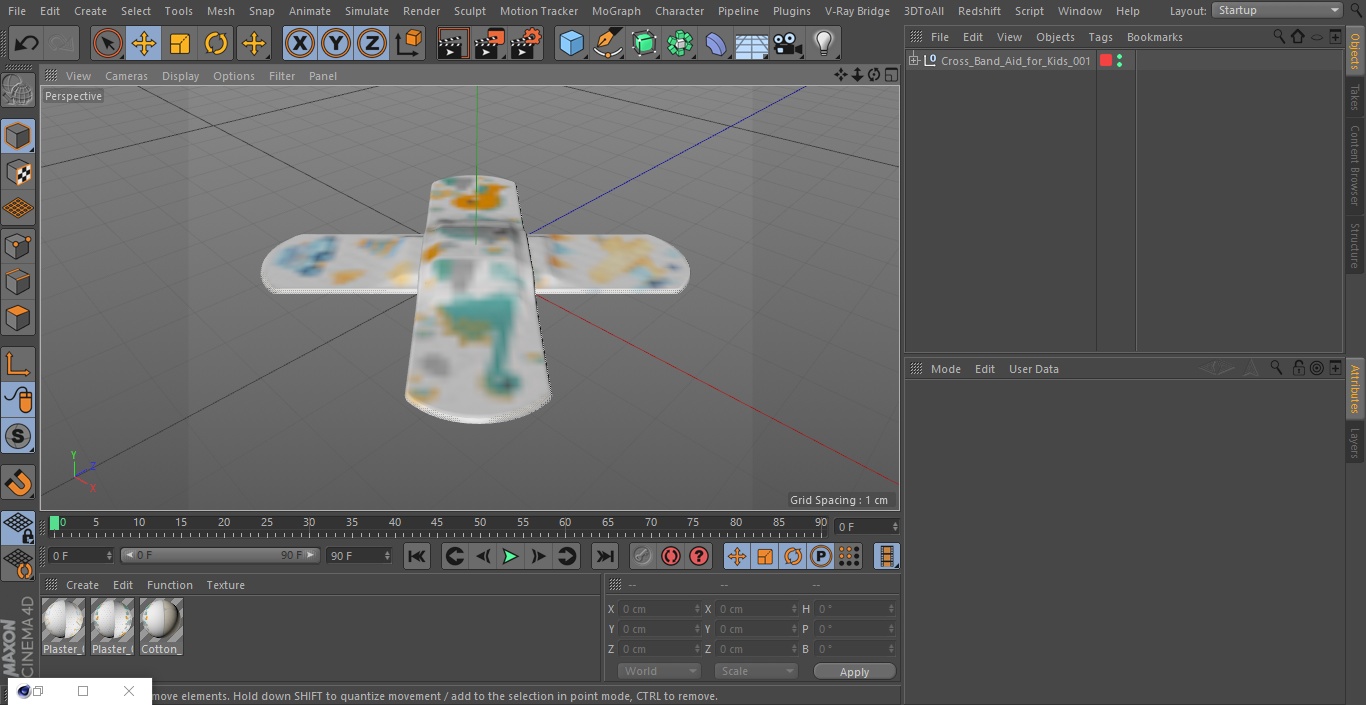Viewport: 1366px width, 705px height.
Task: Activate the Scale tool
Action: click(x=180, y=43)
